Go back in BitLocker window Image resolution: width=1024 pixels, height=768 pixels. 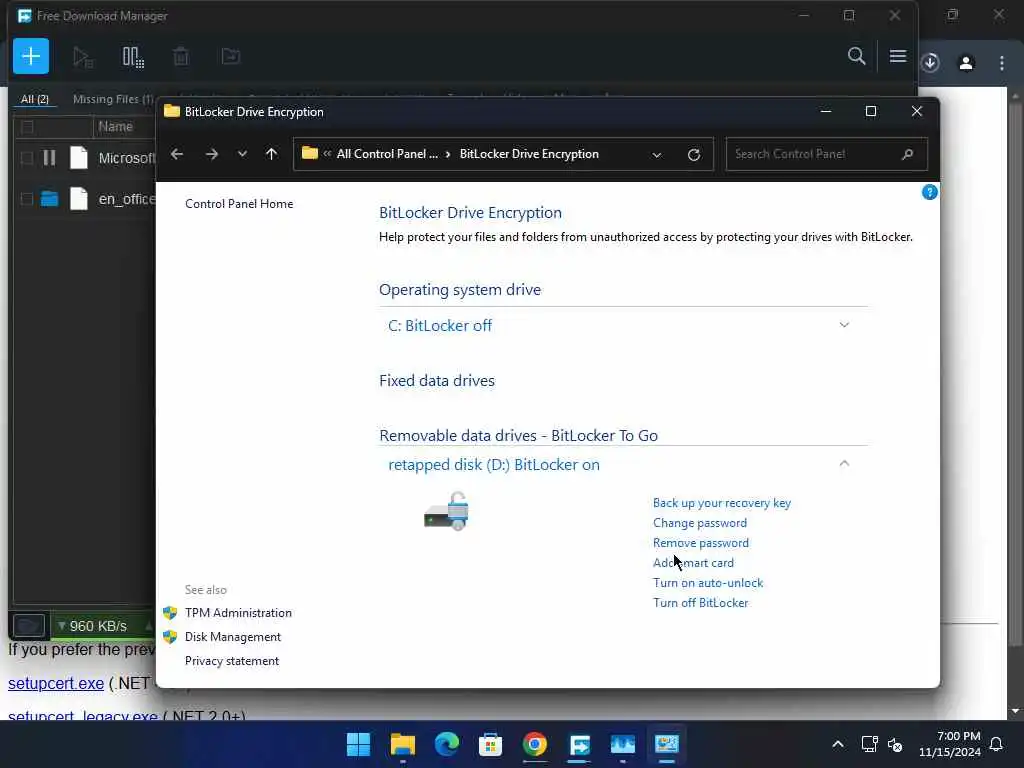click(x=177, y=154)
